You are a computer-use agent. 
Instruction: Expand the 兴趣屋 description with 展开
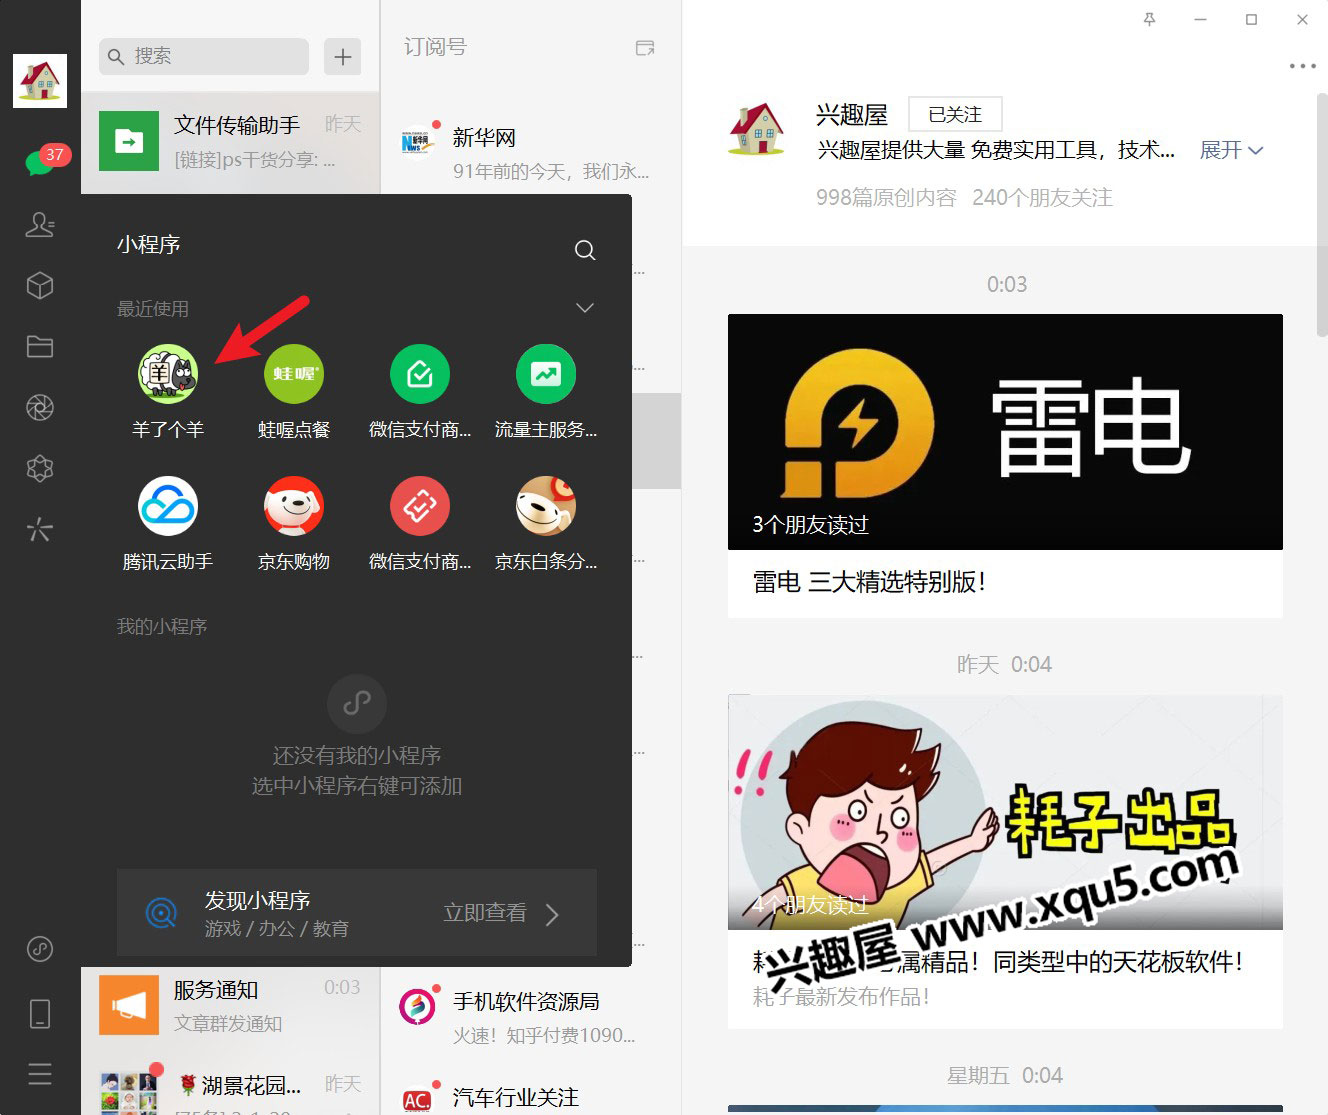point(1231,150)
